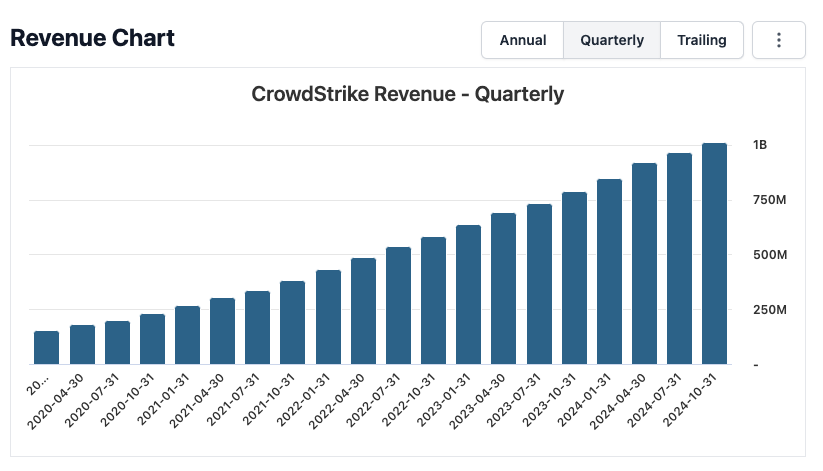Click the 500M y-axis label
This screenshot has height=471, width=823.
770,255
